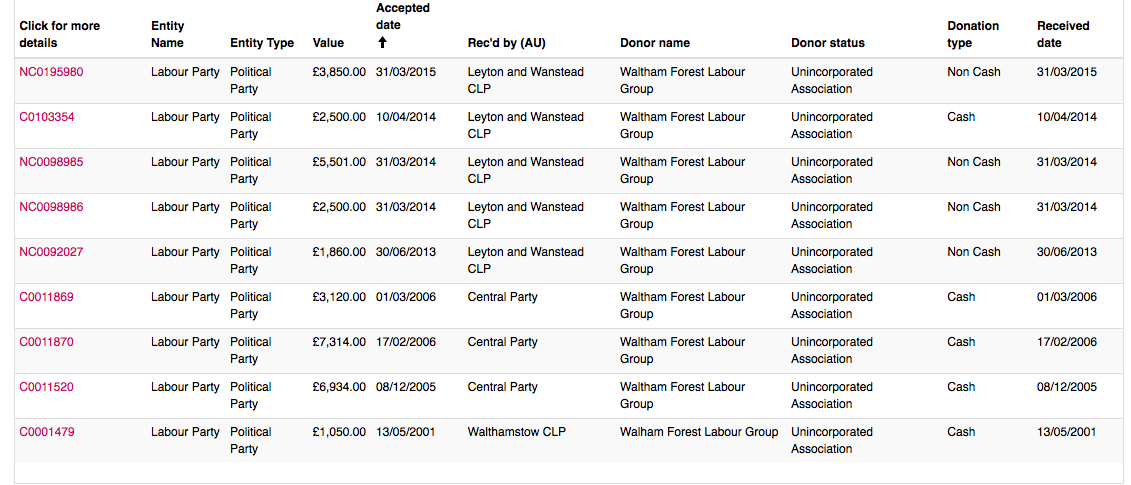Screen dimensions: 1131x485
Task: View record NC0098986 details
Action: 50,207
